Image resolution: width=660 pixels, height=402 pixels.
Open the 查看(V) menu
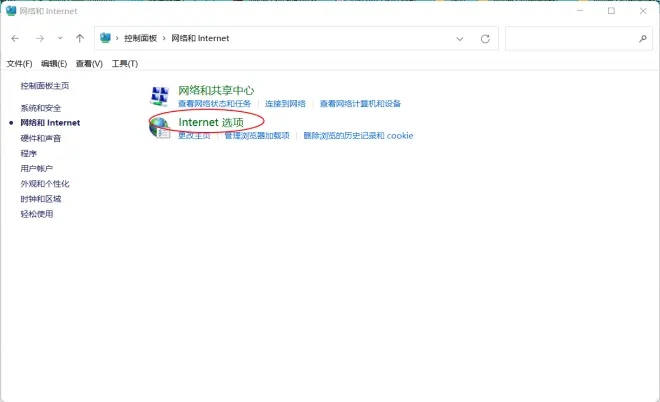tap(89, 64)
